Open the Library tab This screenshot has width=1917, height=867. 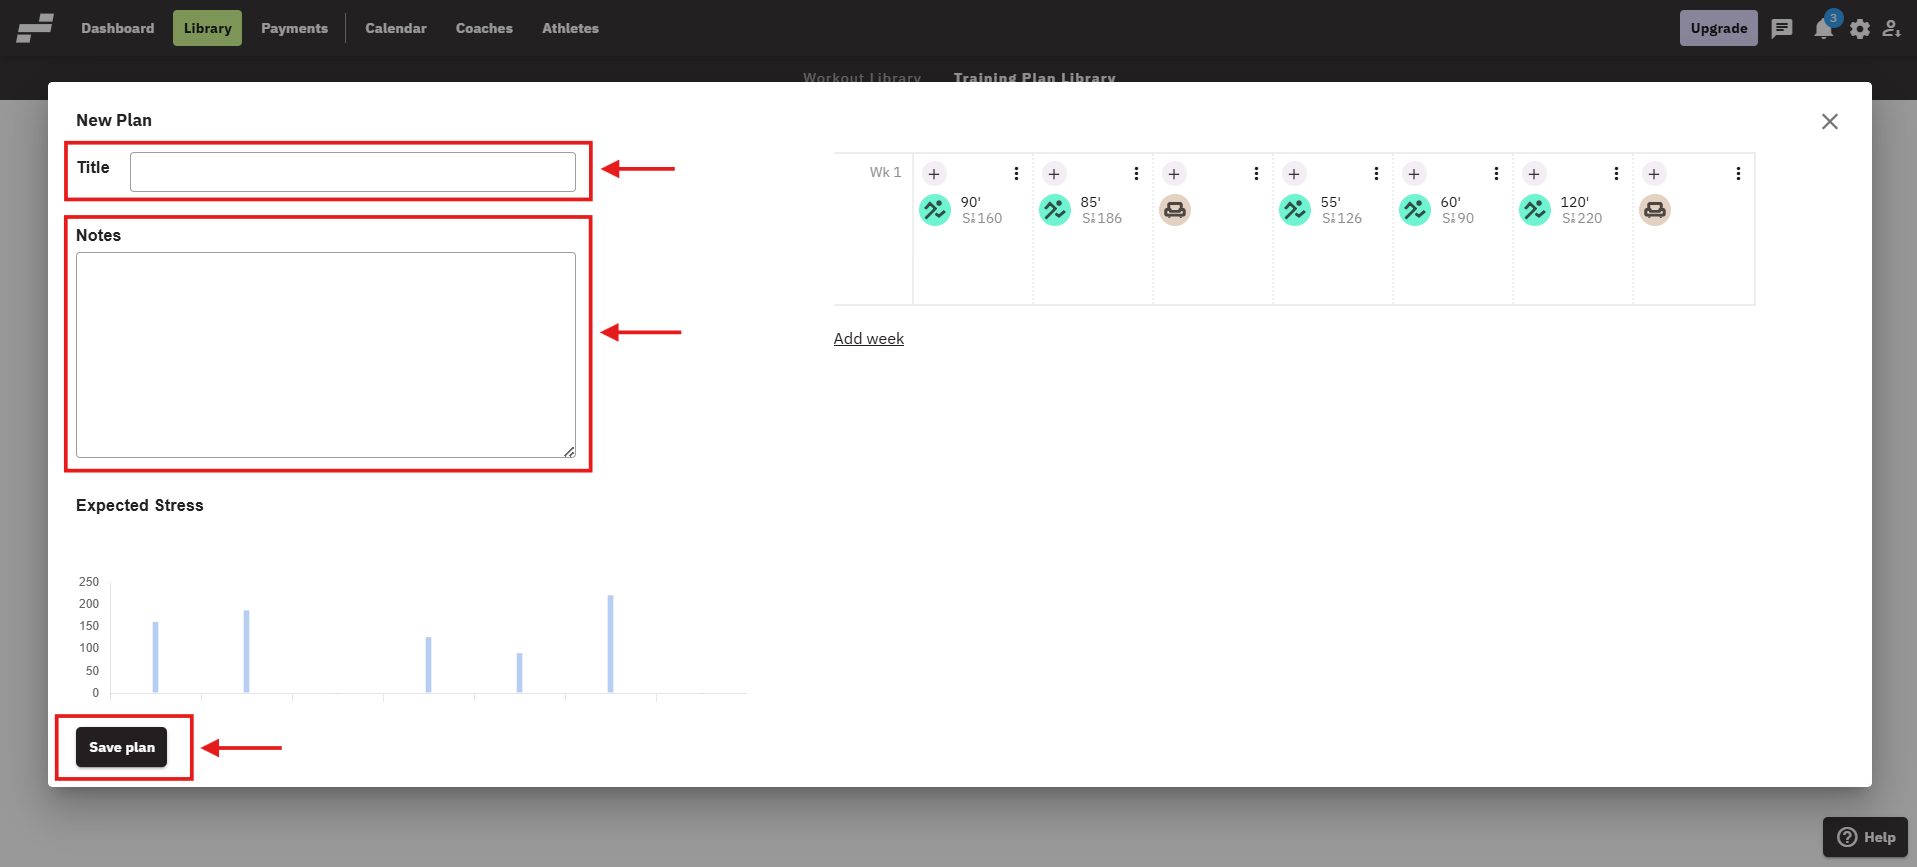pos(207,28)
